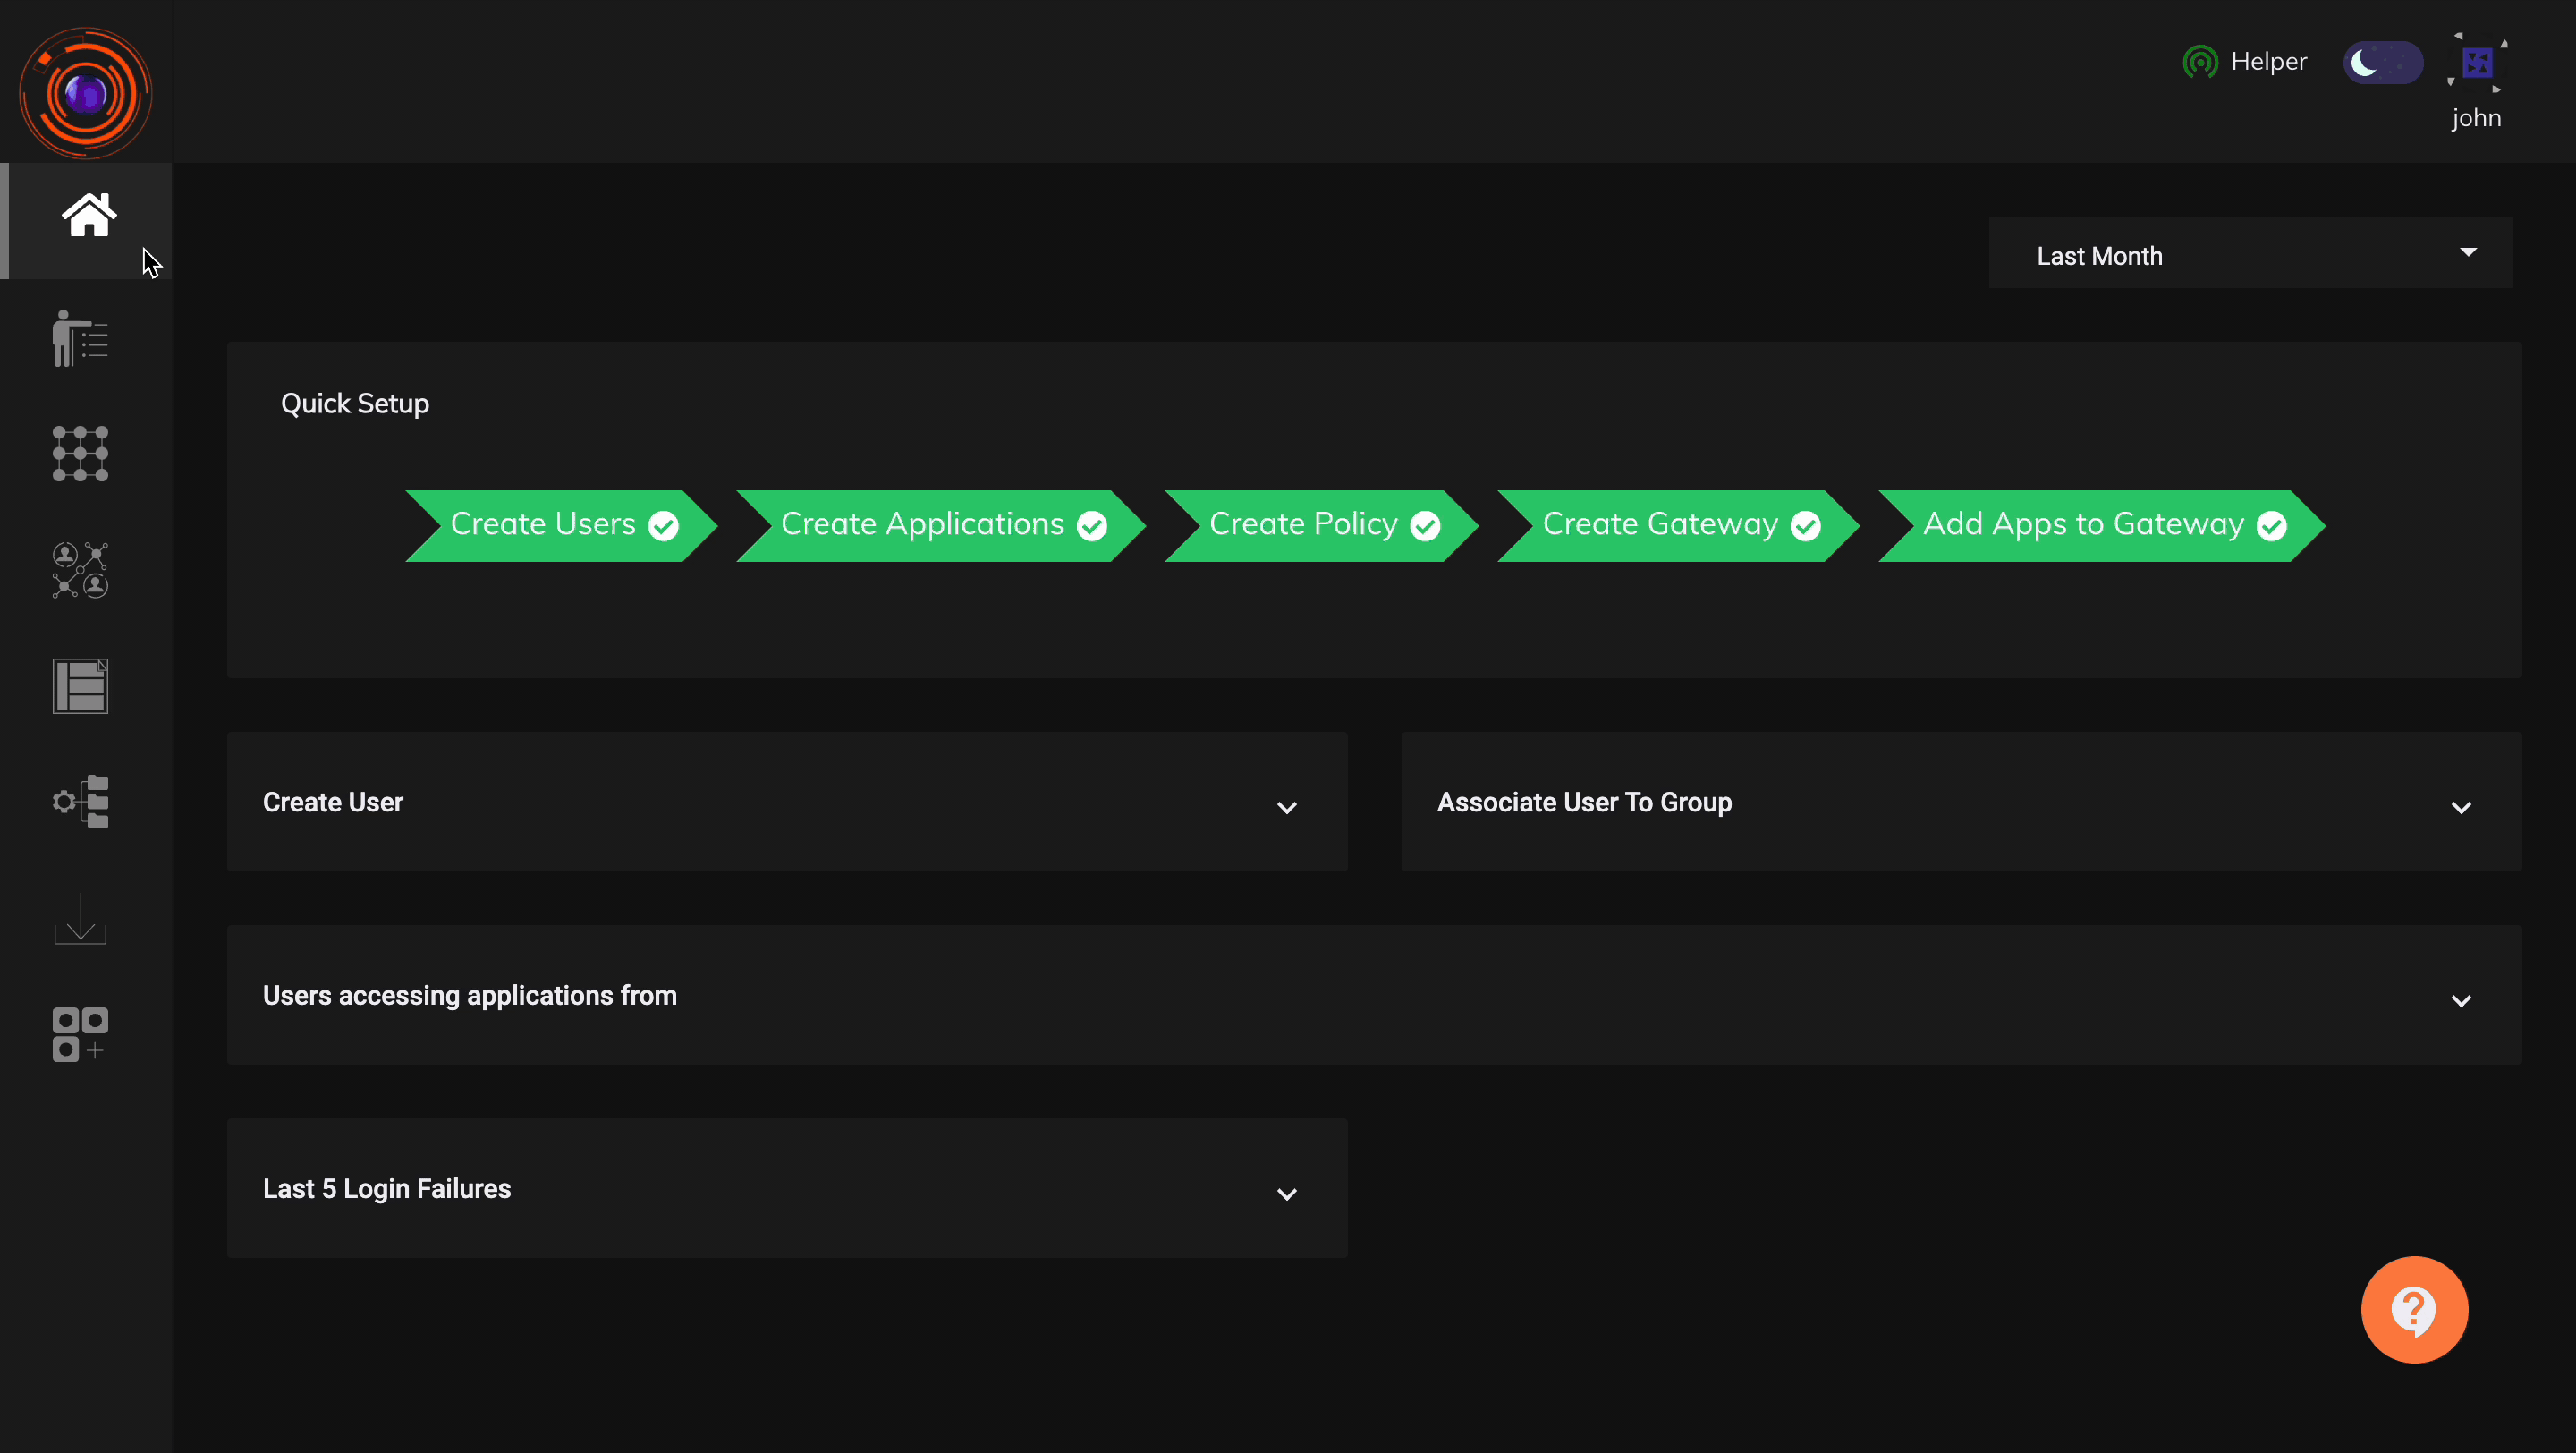Expand Users accessing applications from section

2462,995
